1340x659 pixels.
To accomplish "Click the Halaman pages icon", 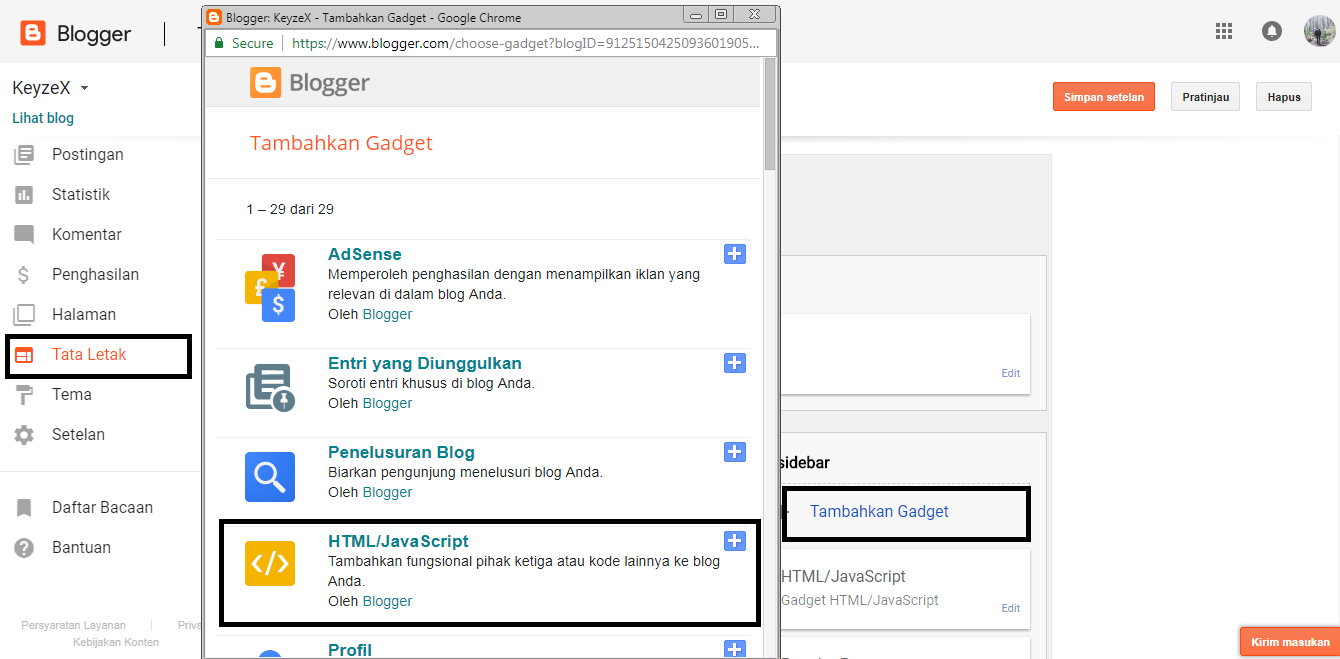I will point(24,315).
